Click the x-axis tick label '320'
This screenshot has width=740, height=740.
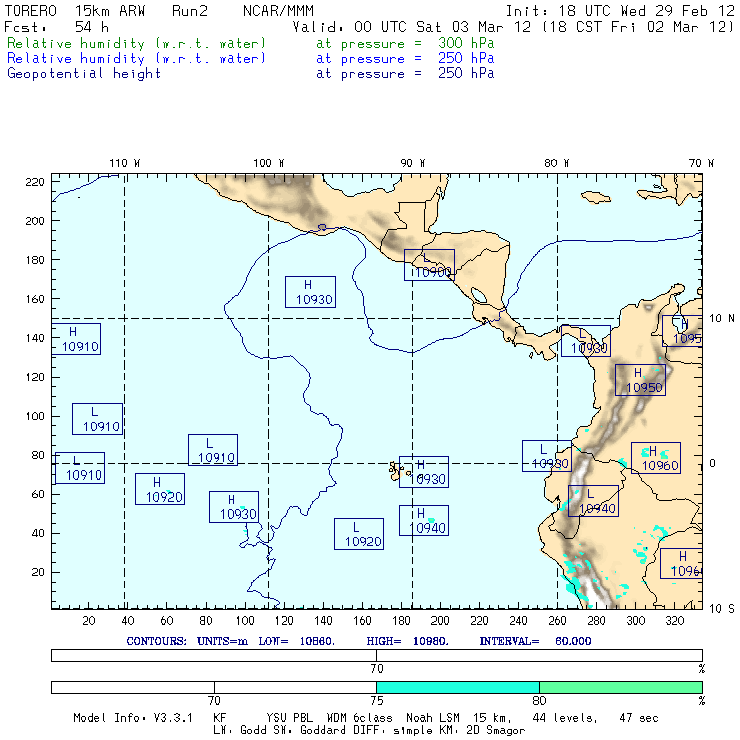pyautogui.click(x=674, y=621)
